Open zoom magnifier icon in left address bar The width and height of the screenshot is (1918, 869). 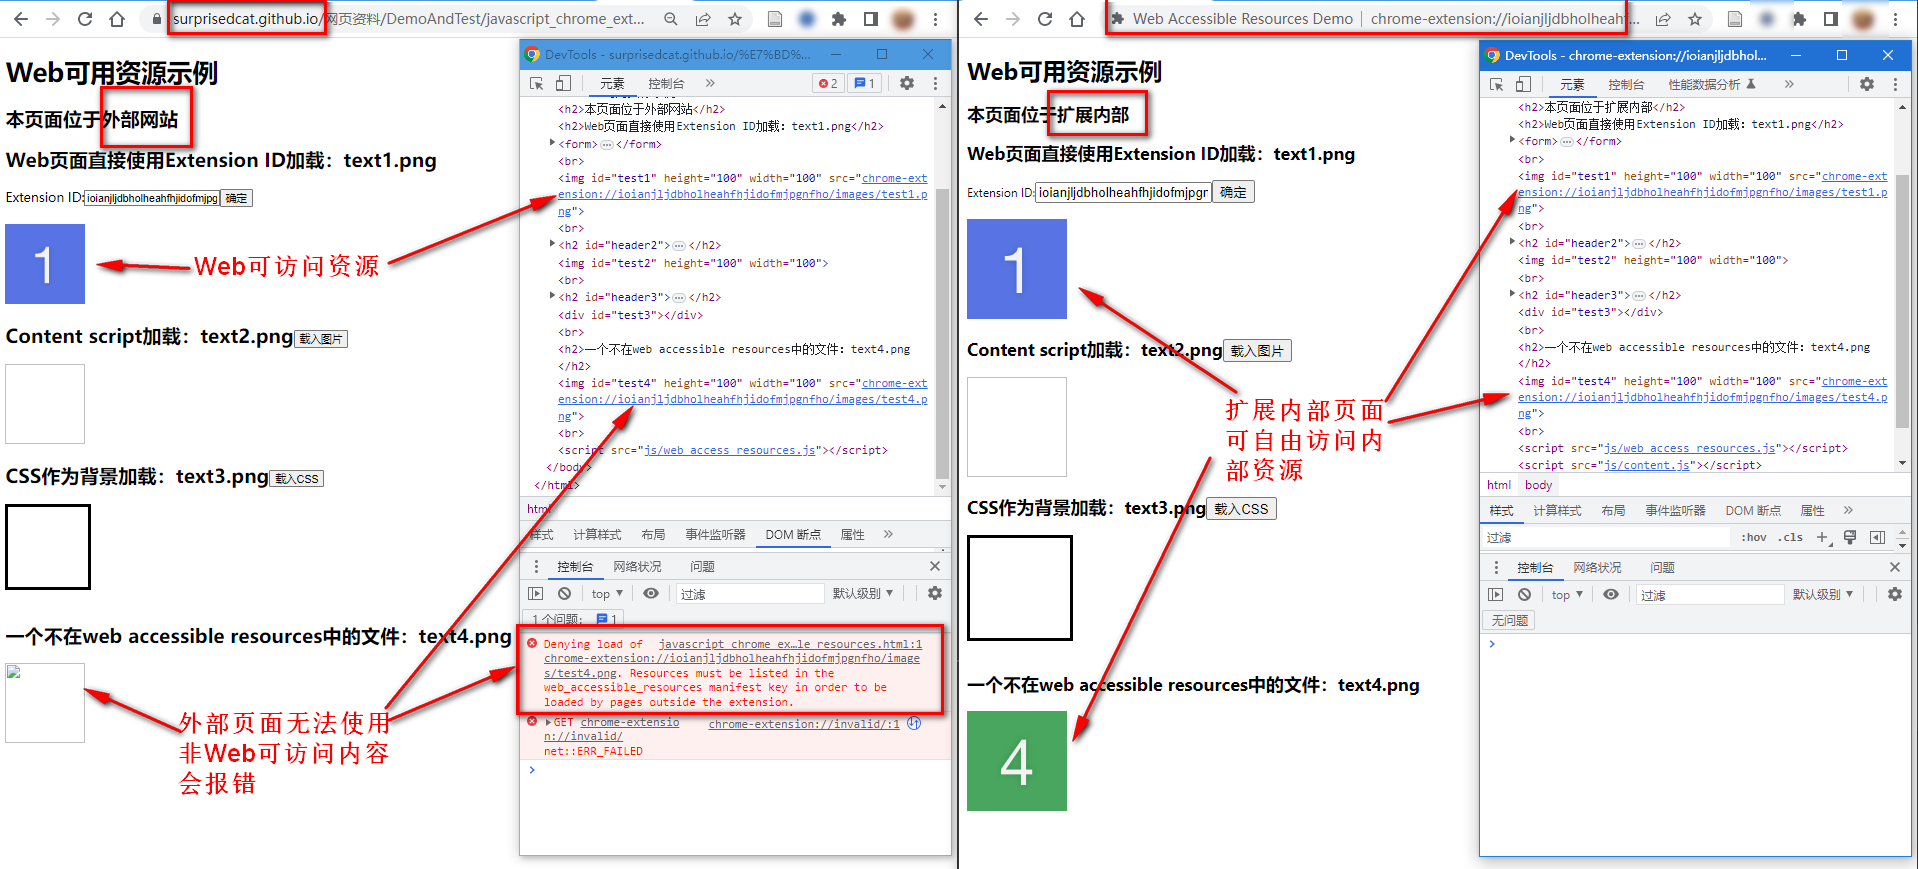[x=671, y=19]
